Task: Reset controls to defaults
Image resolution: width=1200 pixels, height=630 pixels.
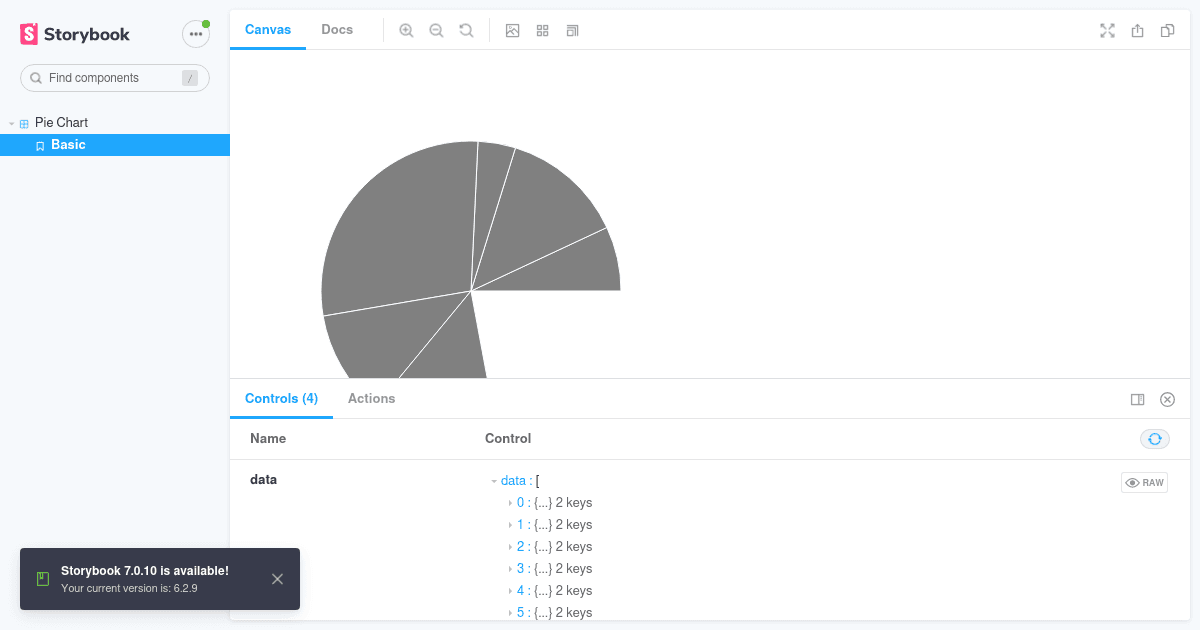Action: (1154, 438)
